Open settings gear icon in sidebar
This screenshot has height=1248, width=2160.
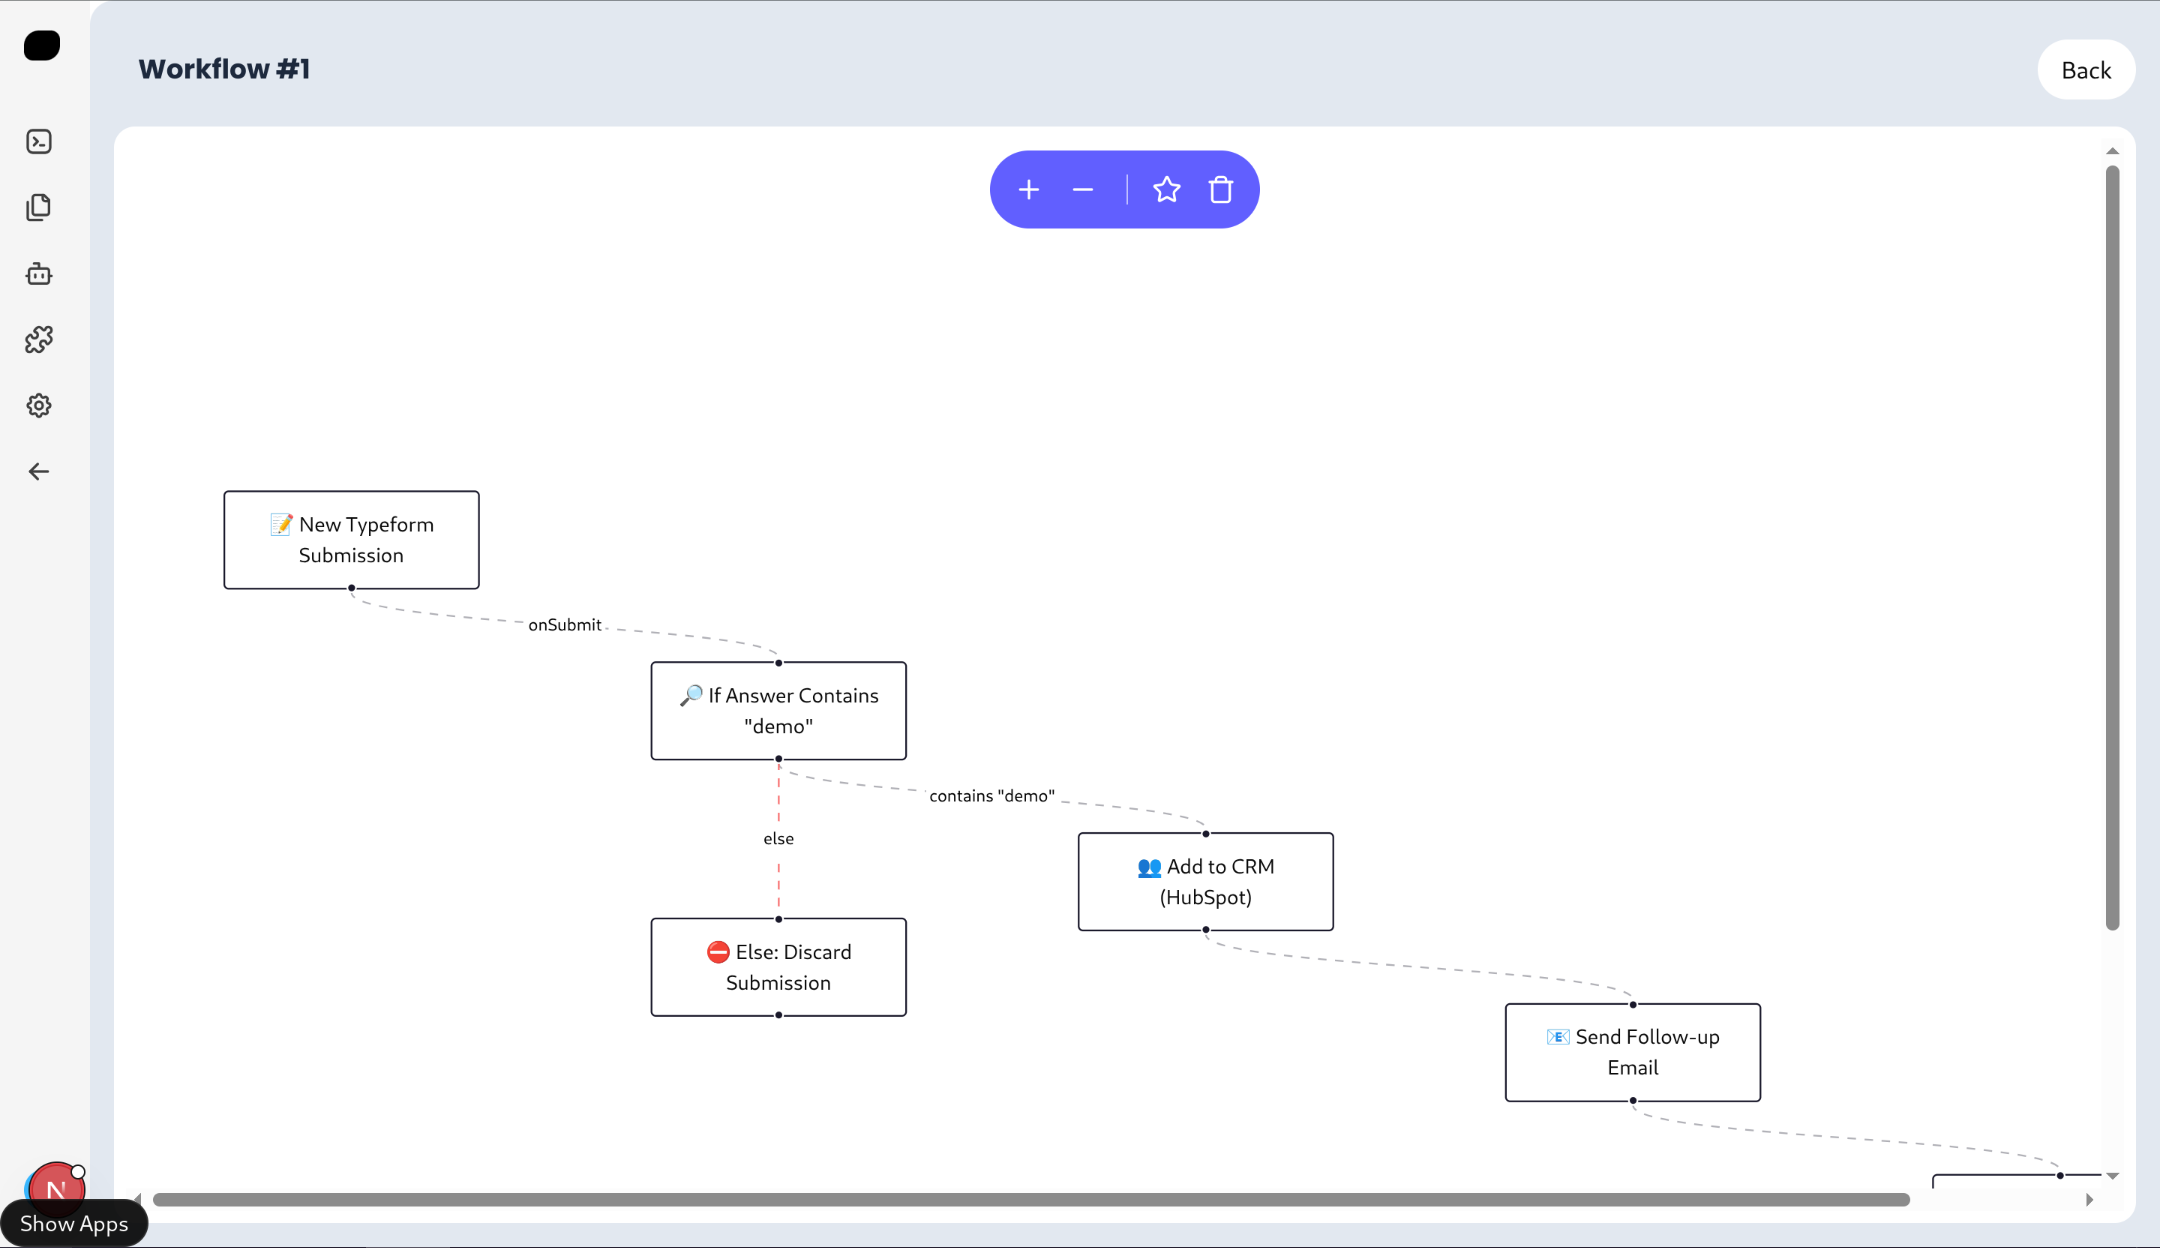[39, 406]
